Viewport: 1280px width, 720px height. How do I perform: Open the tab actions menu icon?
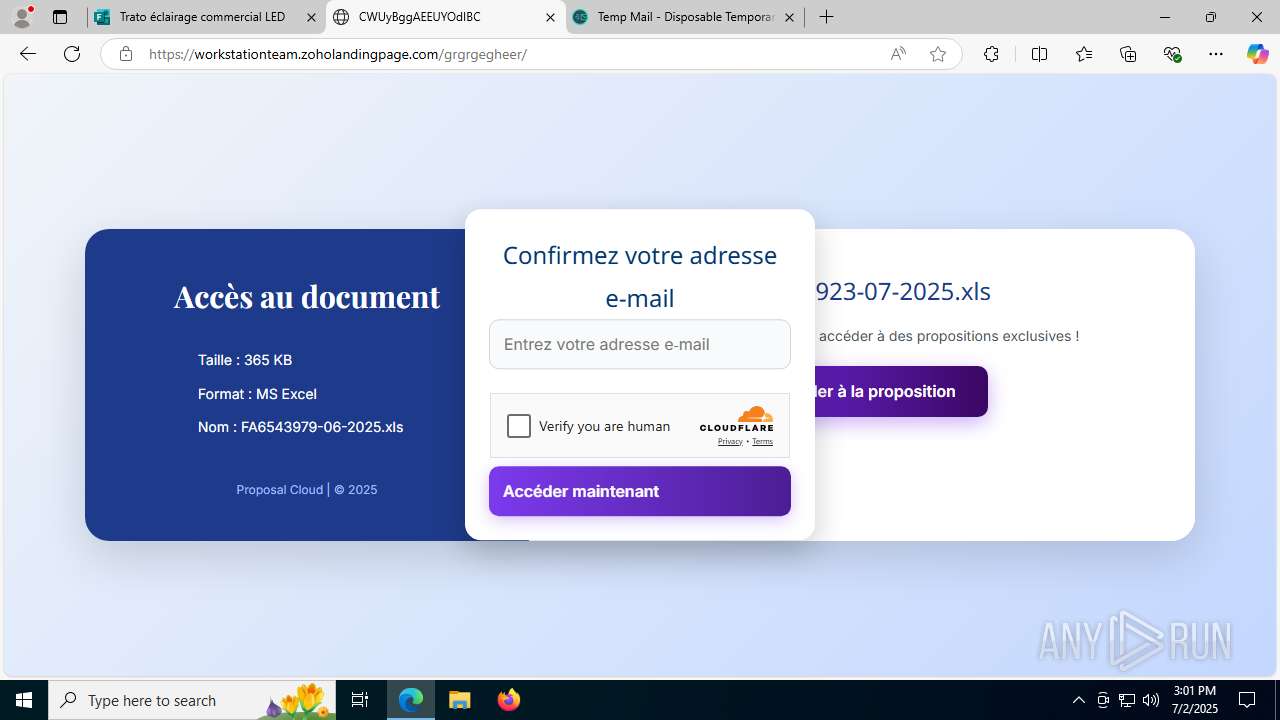(60, 17)
